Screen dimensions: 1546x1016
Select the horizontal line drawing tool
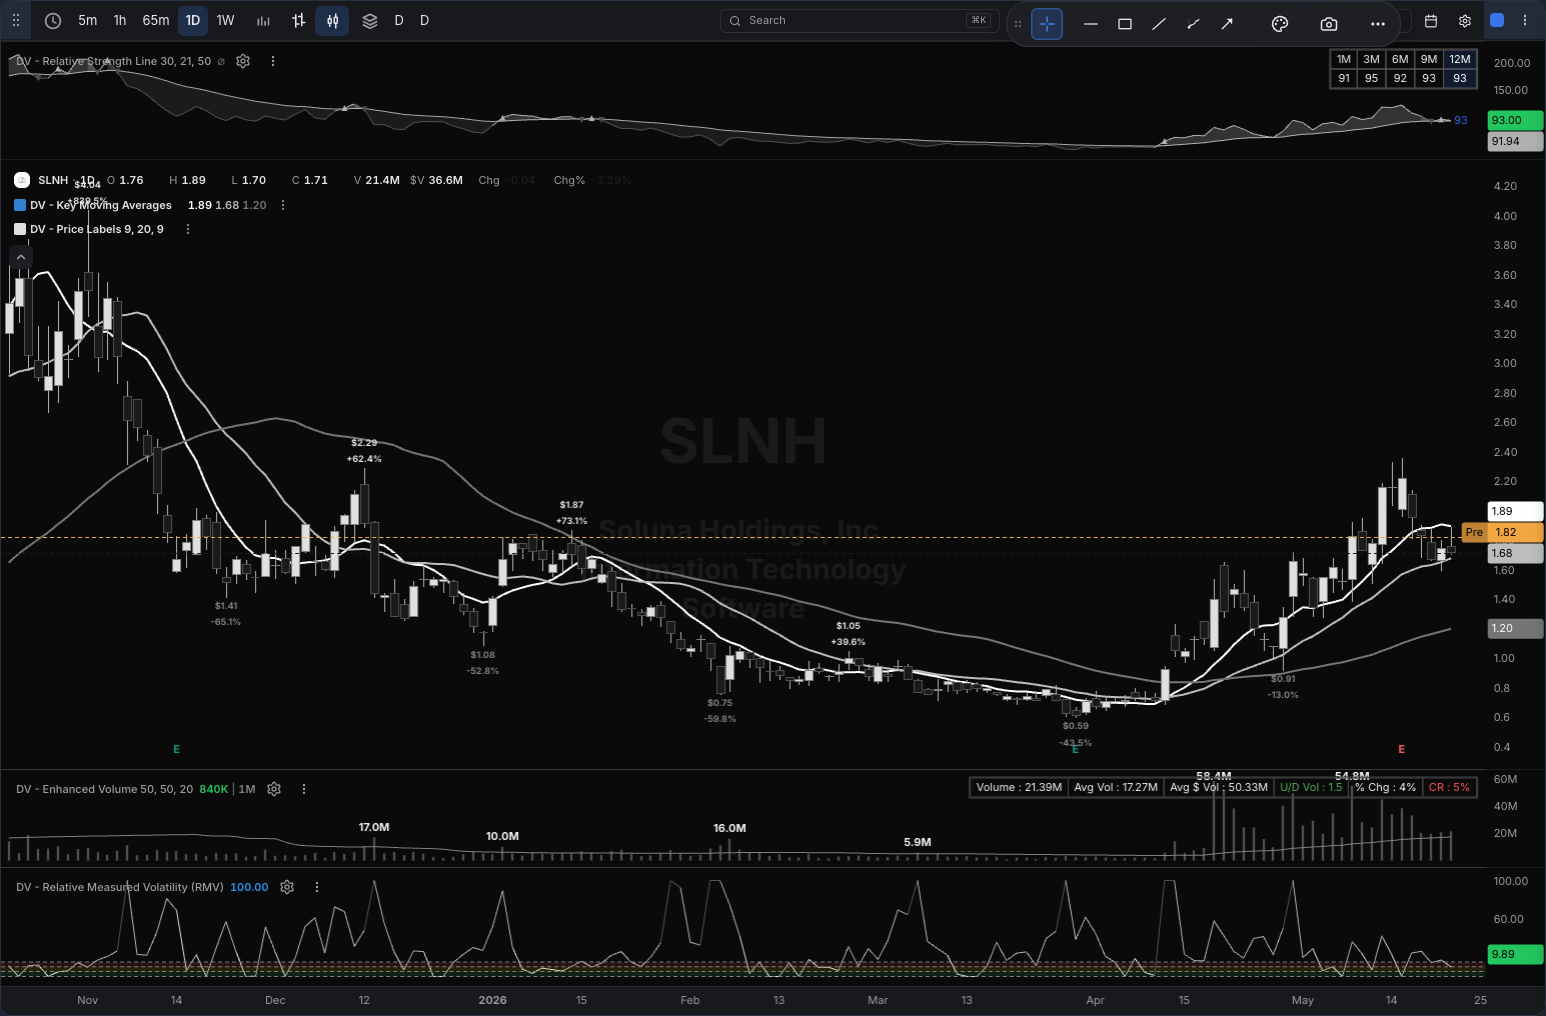pos(1091,23)
